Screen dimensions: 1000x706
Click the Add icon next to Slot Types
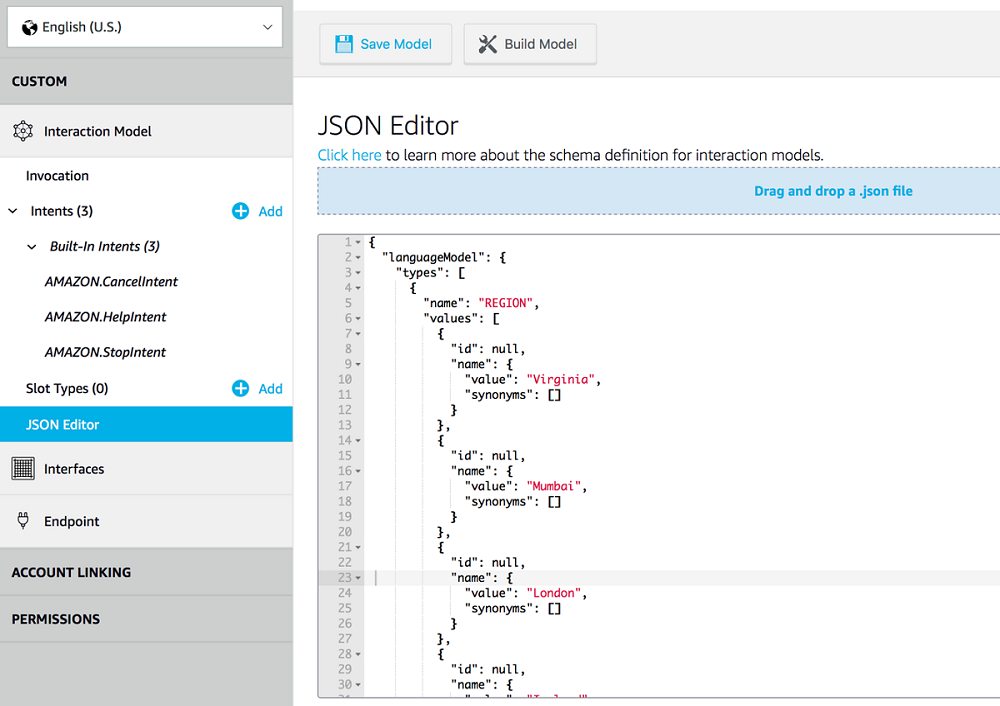coord(240,388)
